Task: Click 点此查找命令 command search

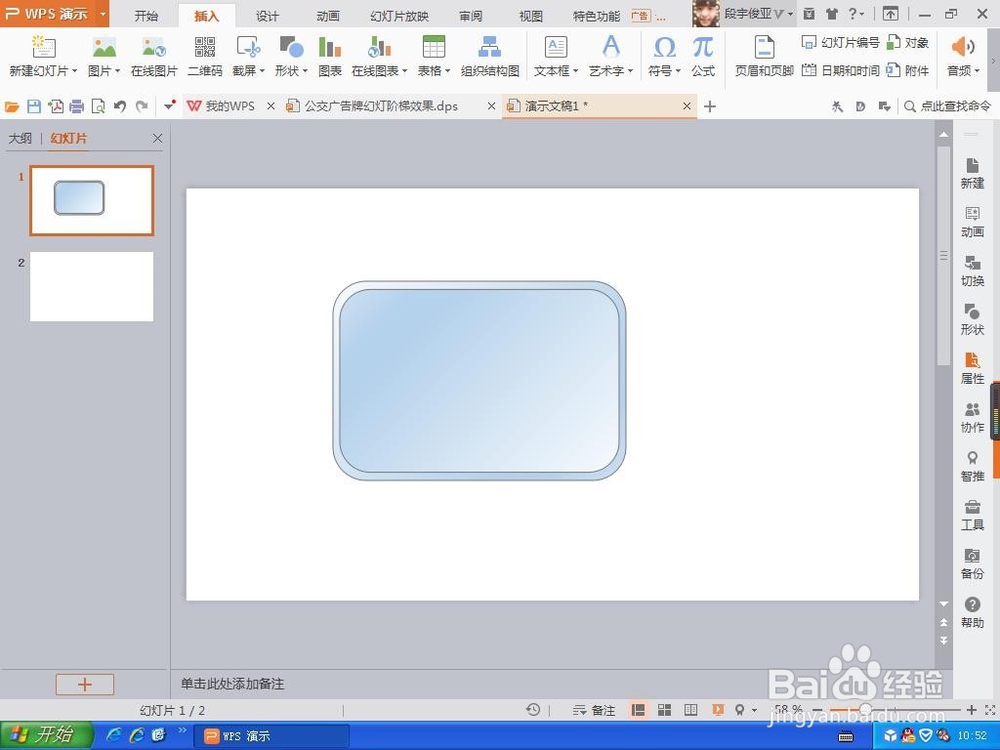Action: 948,107
